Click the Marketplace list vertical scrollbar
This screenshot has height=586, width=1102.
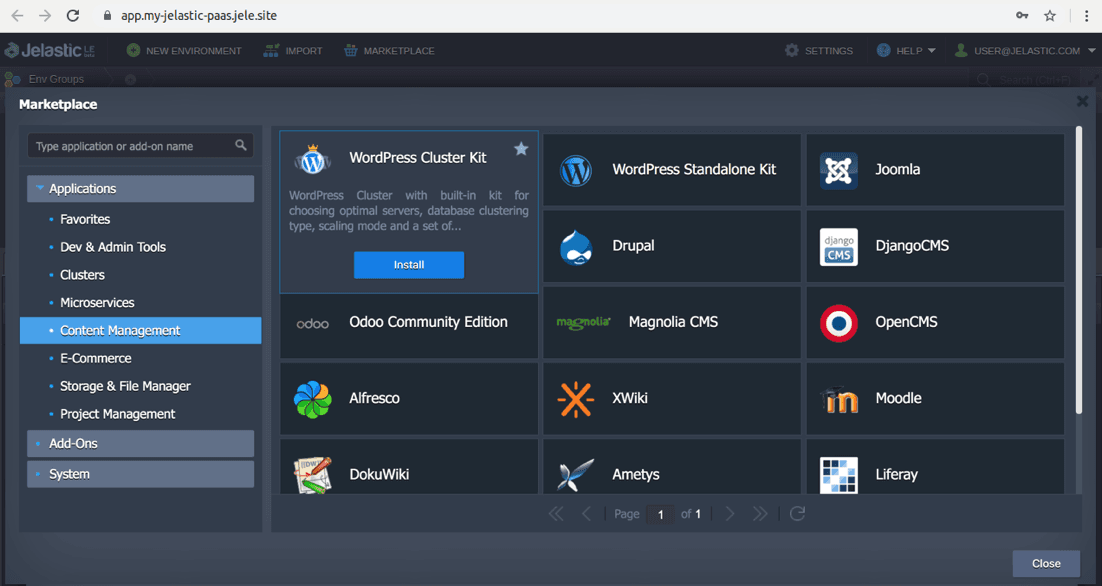[1079, 270]
